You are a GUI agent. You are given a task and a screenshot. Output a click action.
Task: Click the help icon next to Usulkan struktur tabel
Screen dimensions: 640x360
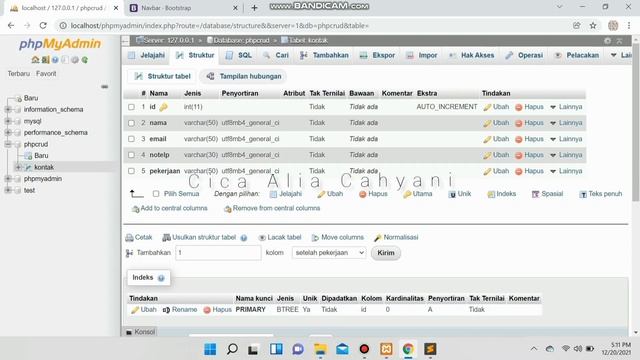click(244, 238)
